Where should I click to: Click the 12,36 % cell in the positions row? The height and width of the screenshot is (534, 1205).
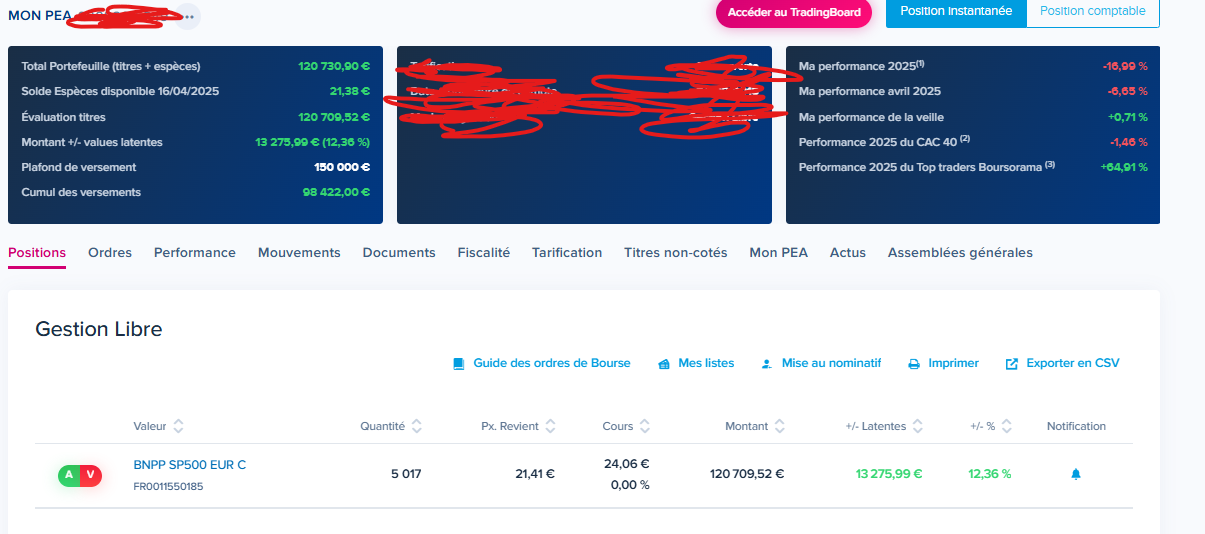click(x=990, y=474)
